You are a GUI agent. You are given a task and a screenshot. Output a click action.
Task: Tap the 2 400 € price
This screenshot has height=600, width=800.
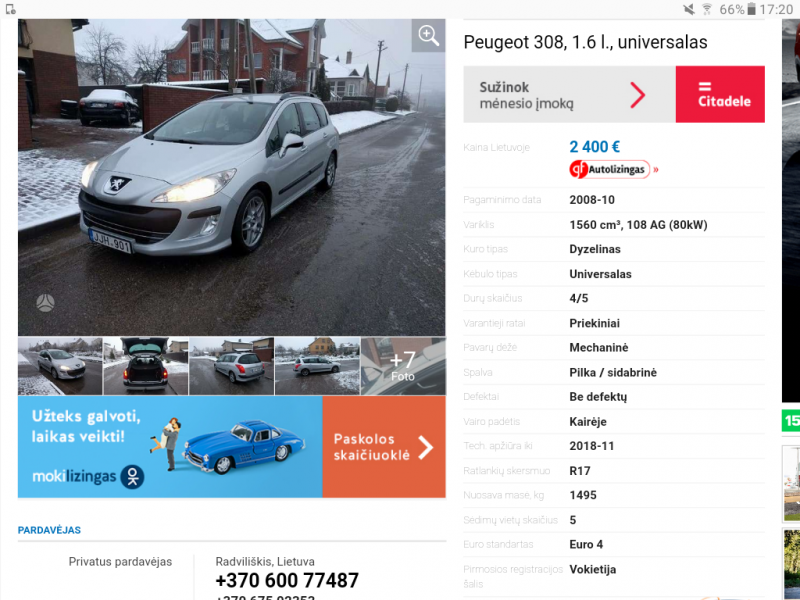[x=594, y=147]
